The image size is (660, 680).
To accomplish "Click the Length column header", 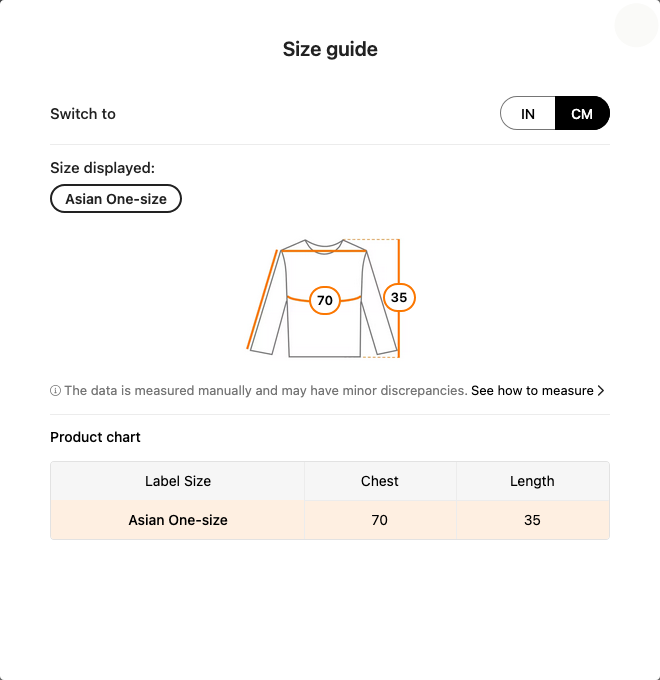I will coord(533,481).
